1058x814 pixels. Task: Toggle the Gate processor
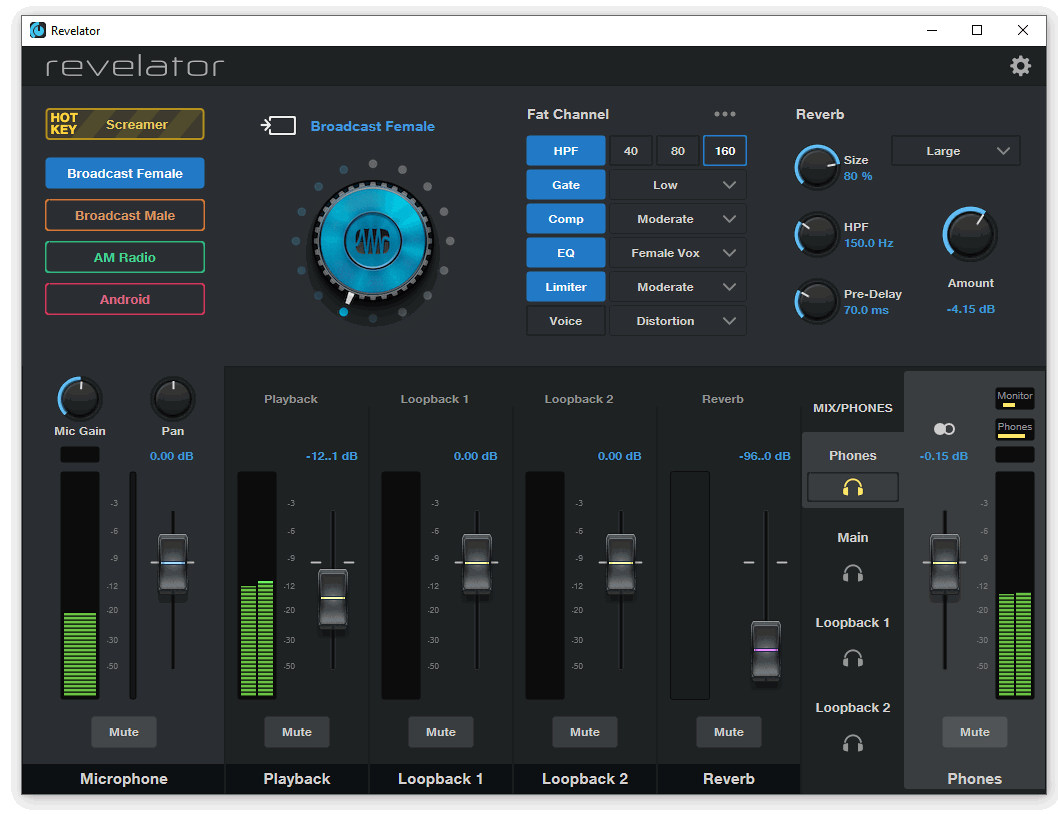(x=565, y=184)
